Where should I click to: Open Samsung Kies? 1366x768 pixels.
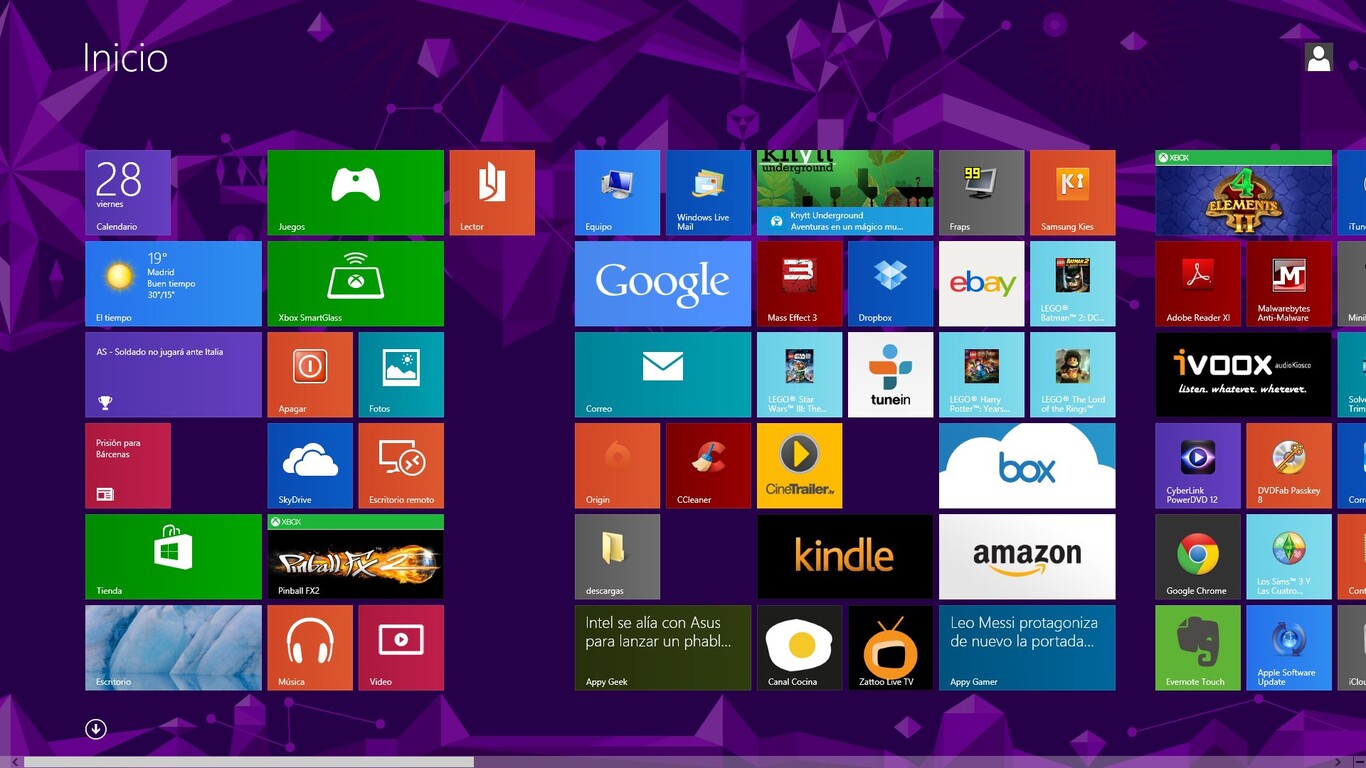coord(1072,192)
